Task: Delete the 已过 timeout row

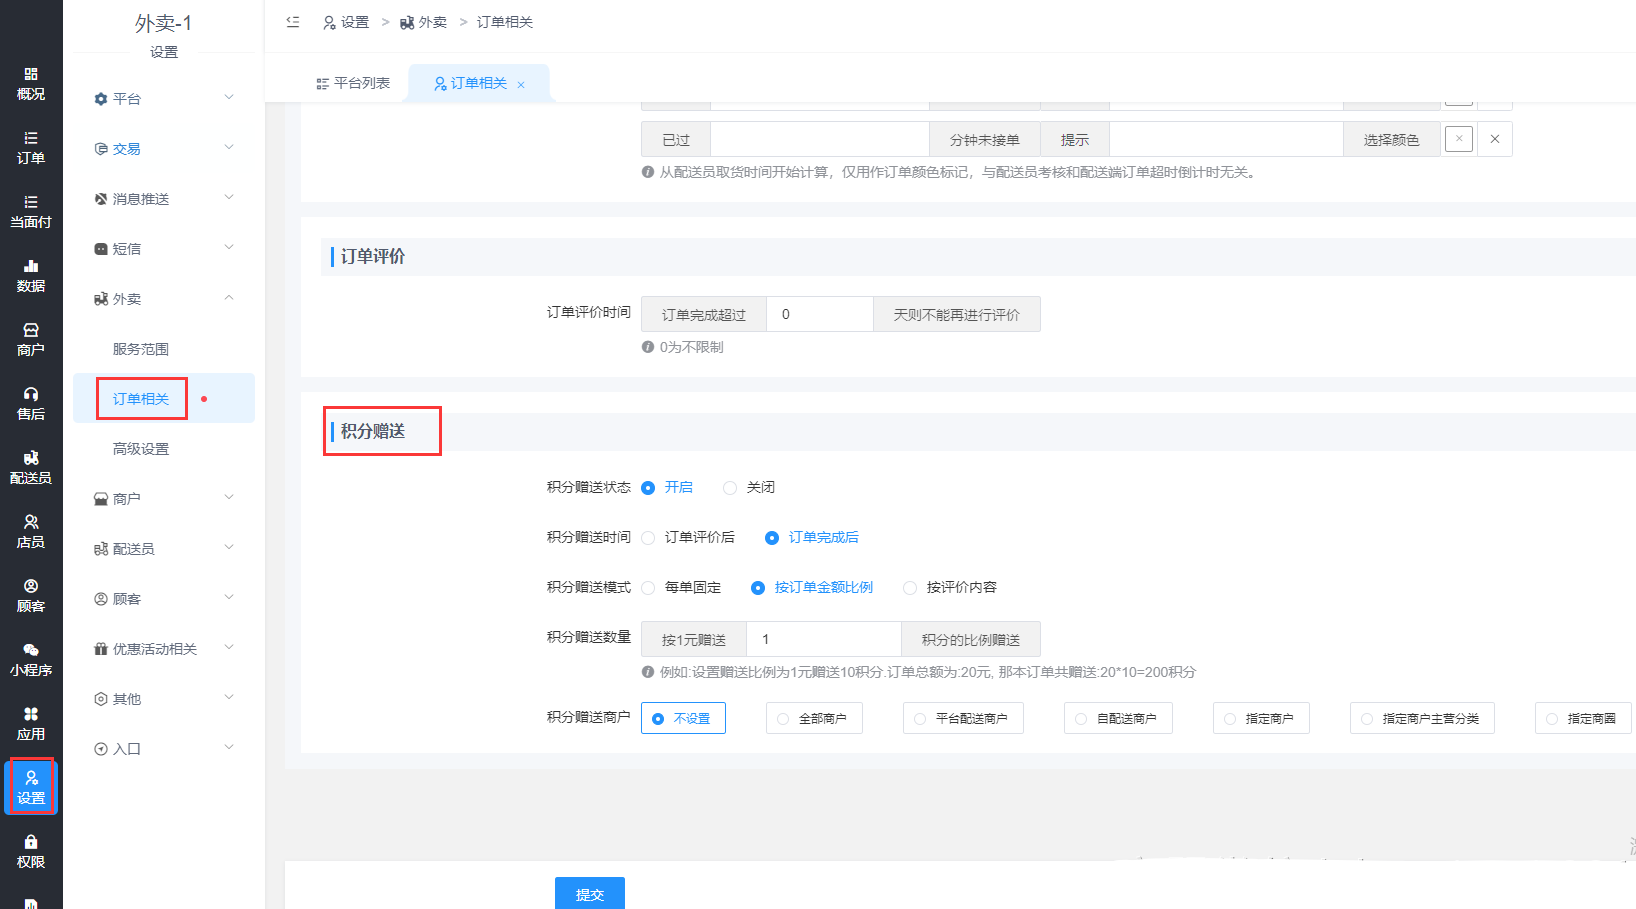Action: click(1495, 139)
